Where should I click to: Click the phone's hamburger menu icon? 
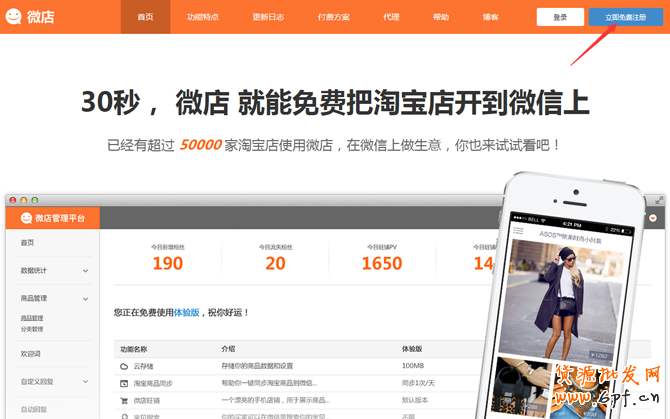point(518,231)
